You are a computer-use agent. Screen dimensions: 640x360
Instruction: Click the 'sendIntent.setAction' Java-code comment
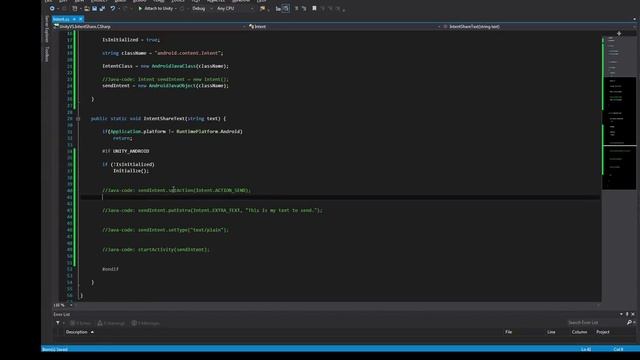coord(176,190)
